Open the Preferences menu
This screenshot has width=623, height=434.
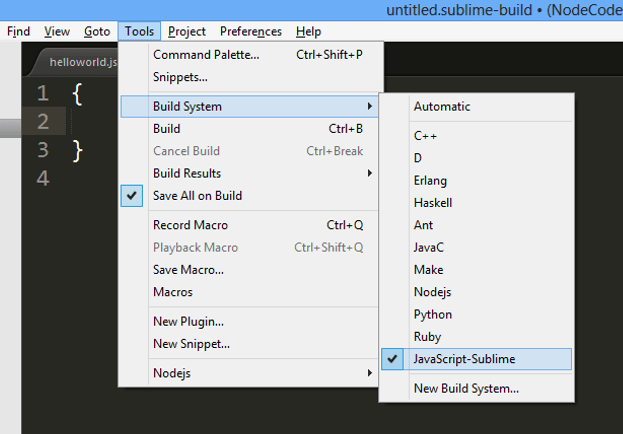[x=251, y=31]
